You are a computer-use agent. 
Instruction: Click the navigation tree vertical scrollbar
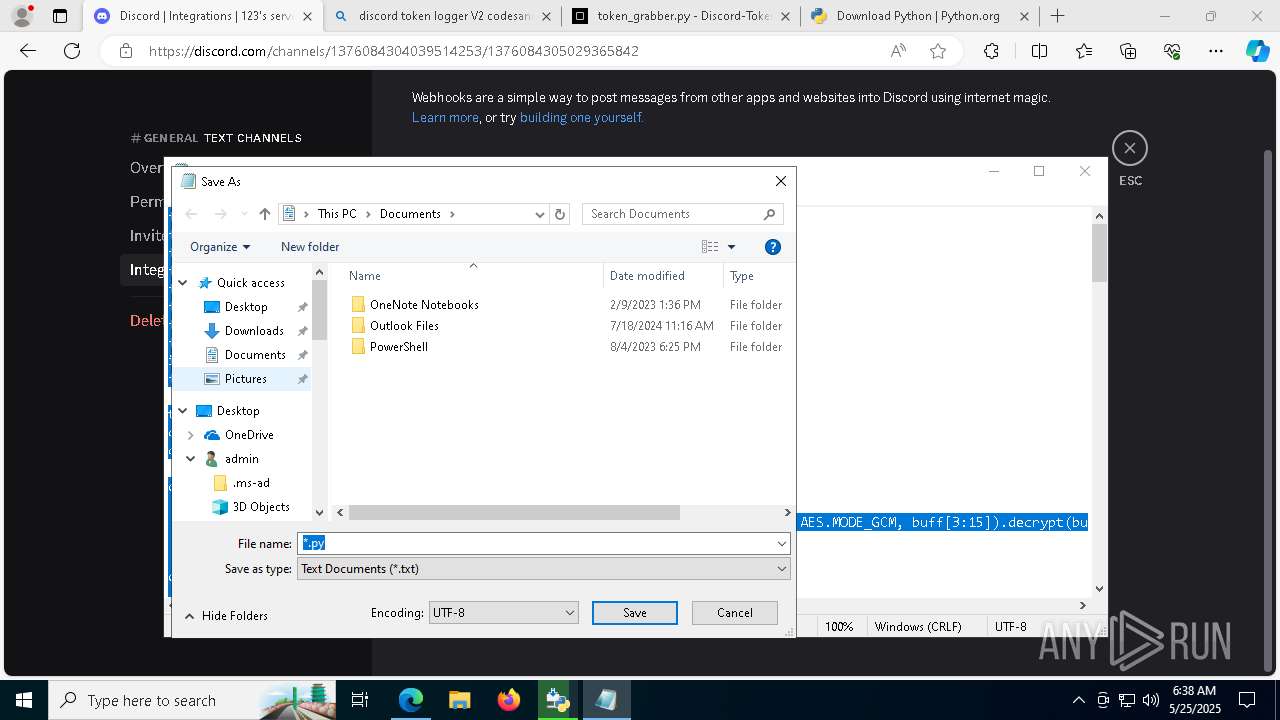tap(320, 309)
